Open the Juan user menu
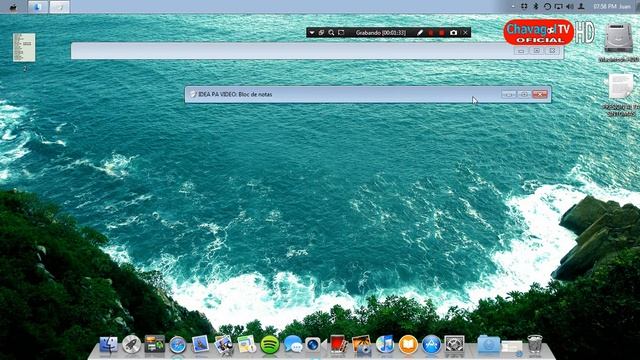 624,7
